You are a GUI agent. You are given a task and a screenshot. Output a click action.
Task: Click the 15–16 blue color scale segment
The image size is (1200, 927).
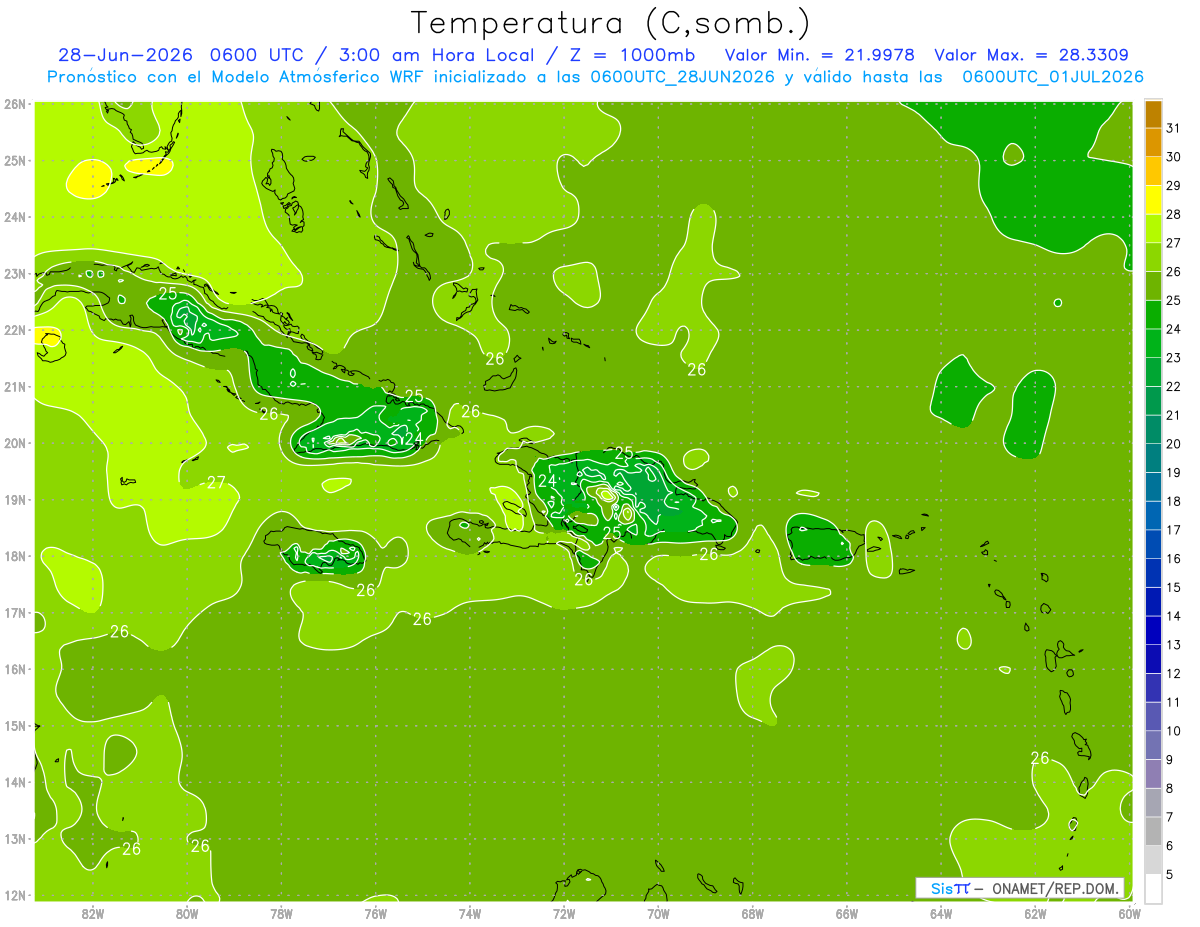click(1153, 573)
